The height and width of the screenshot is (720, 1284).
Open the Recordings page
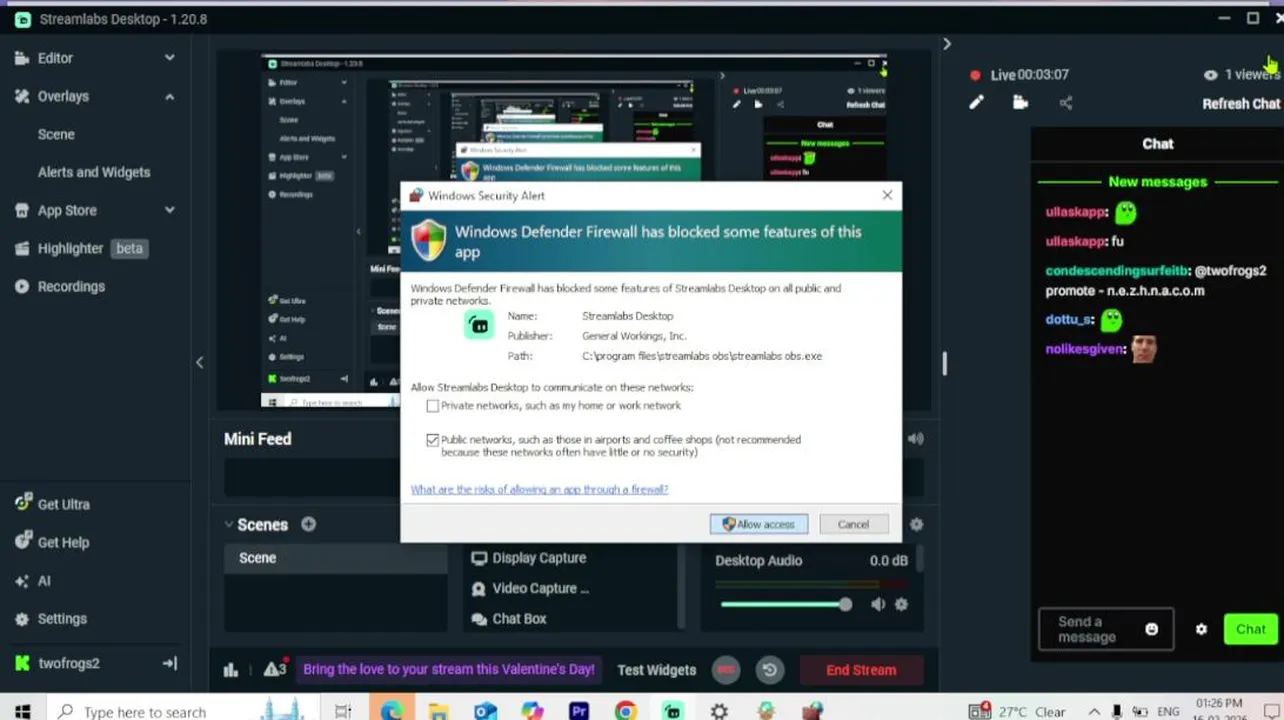click(71, 286)
